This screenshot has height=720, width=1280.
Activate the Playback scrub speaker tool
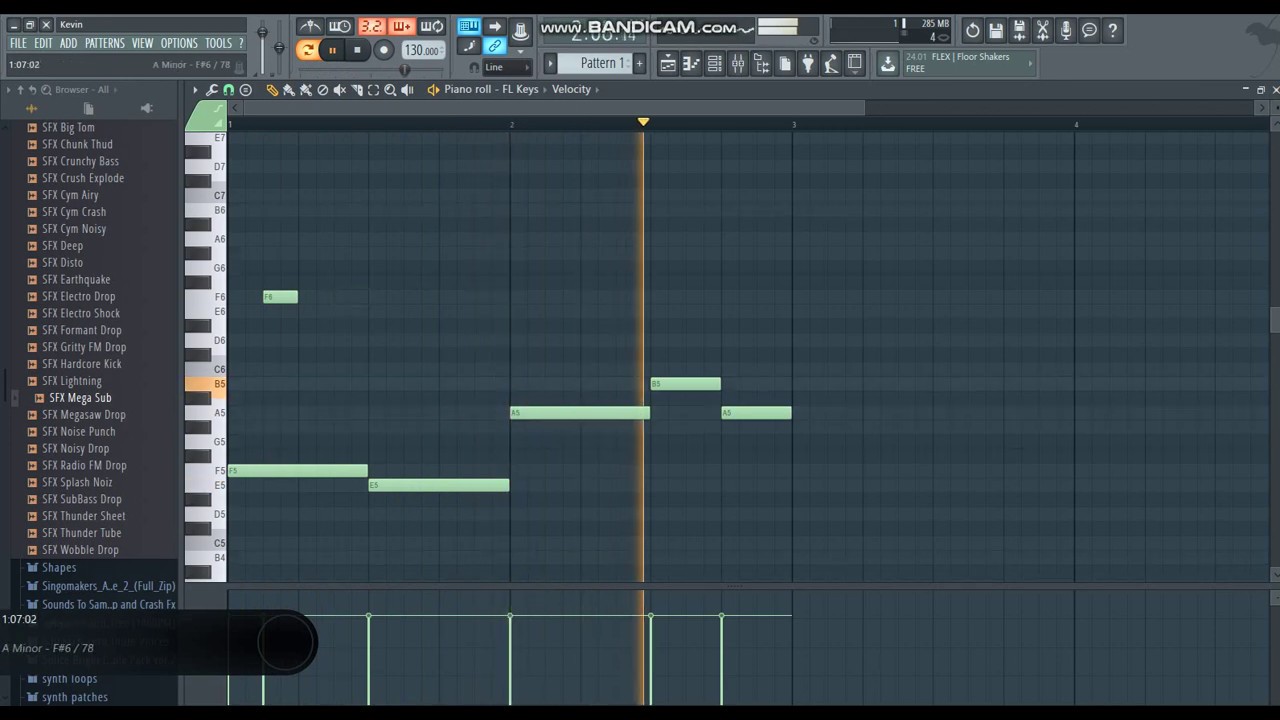click(x=407, y=90)
